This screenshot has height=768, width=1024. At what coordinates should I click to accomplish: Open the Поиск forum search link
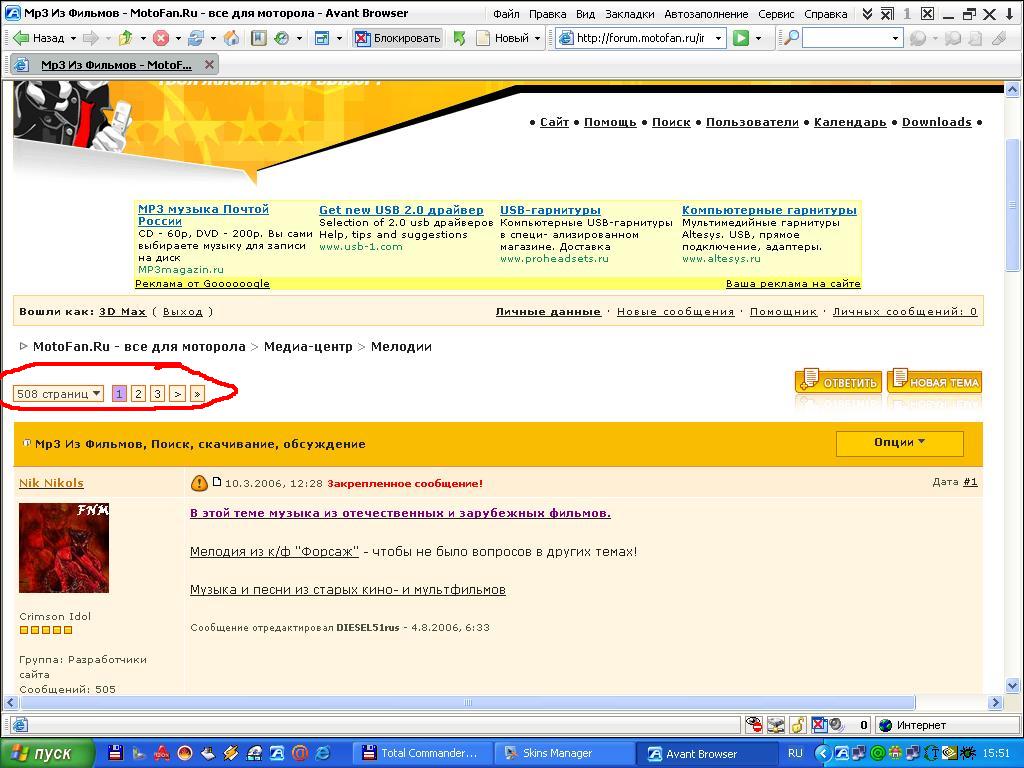coord(671,122)
